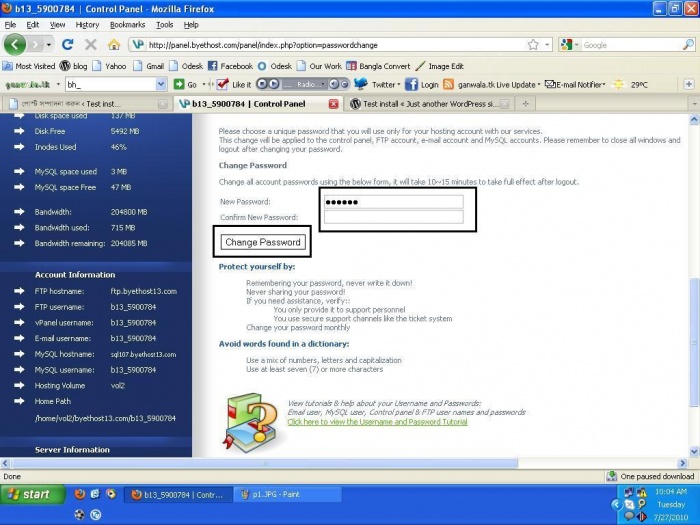Click the green Back navigation arrow
Screen dimensions: 700x525
pyautogui.click(x=15, y=45)
